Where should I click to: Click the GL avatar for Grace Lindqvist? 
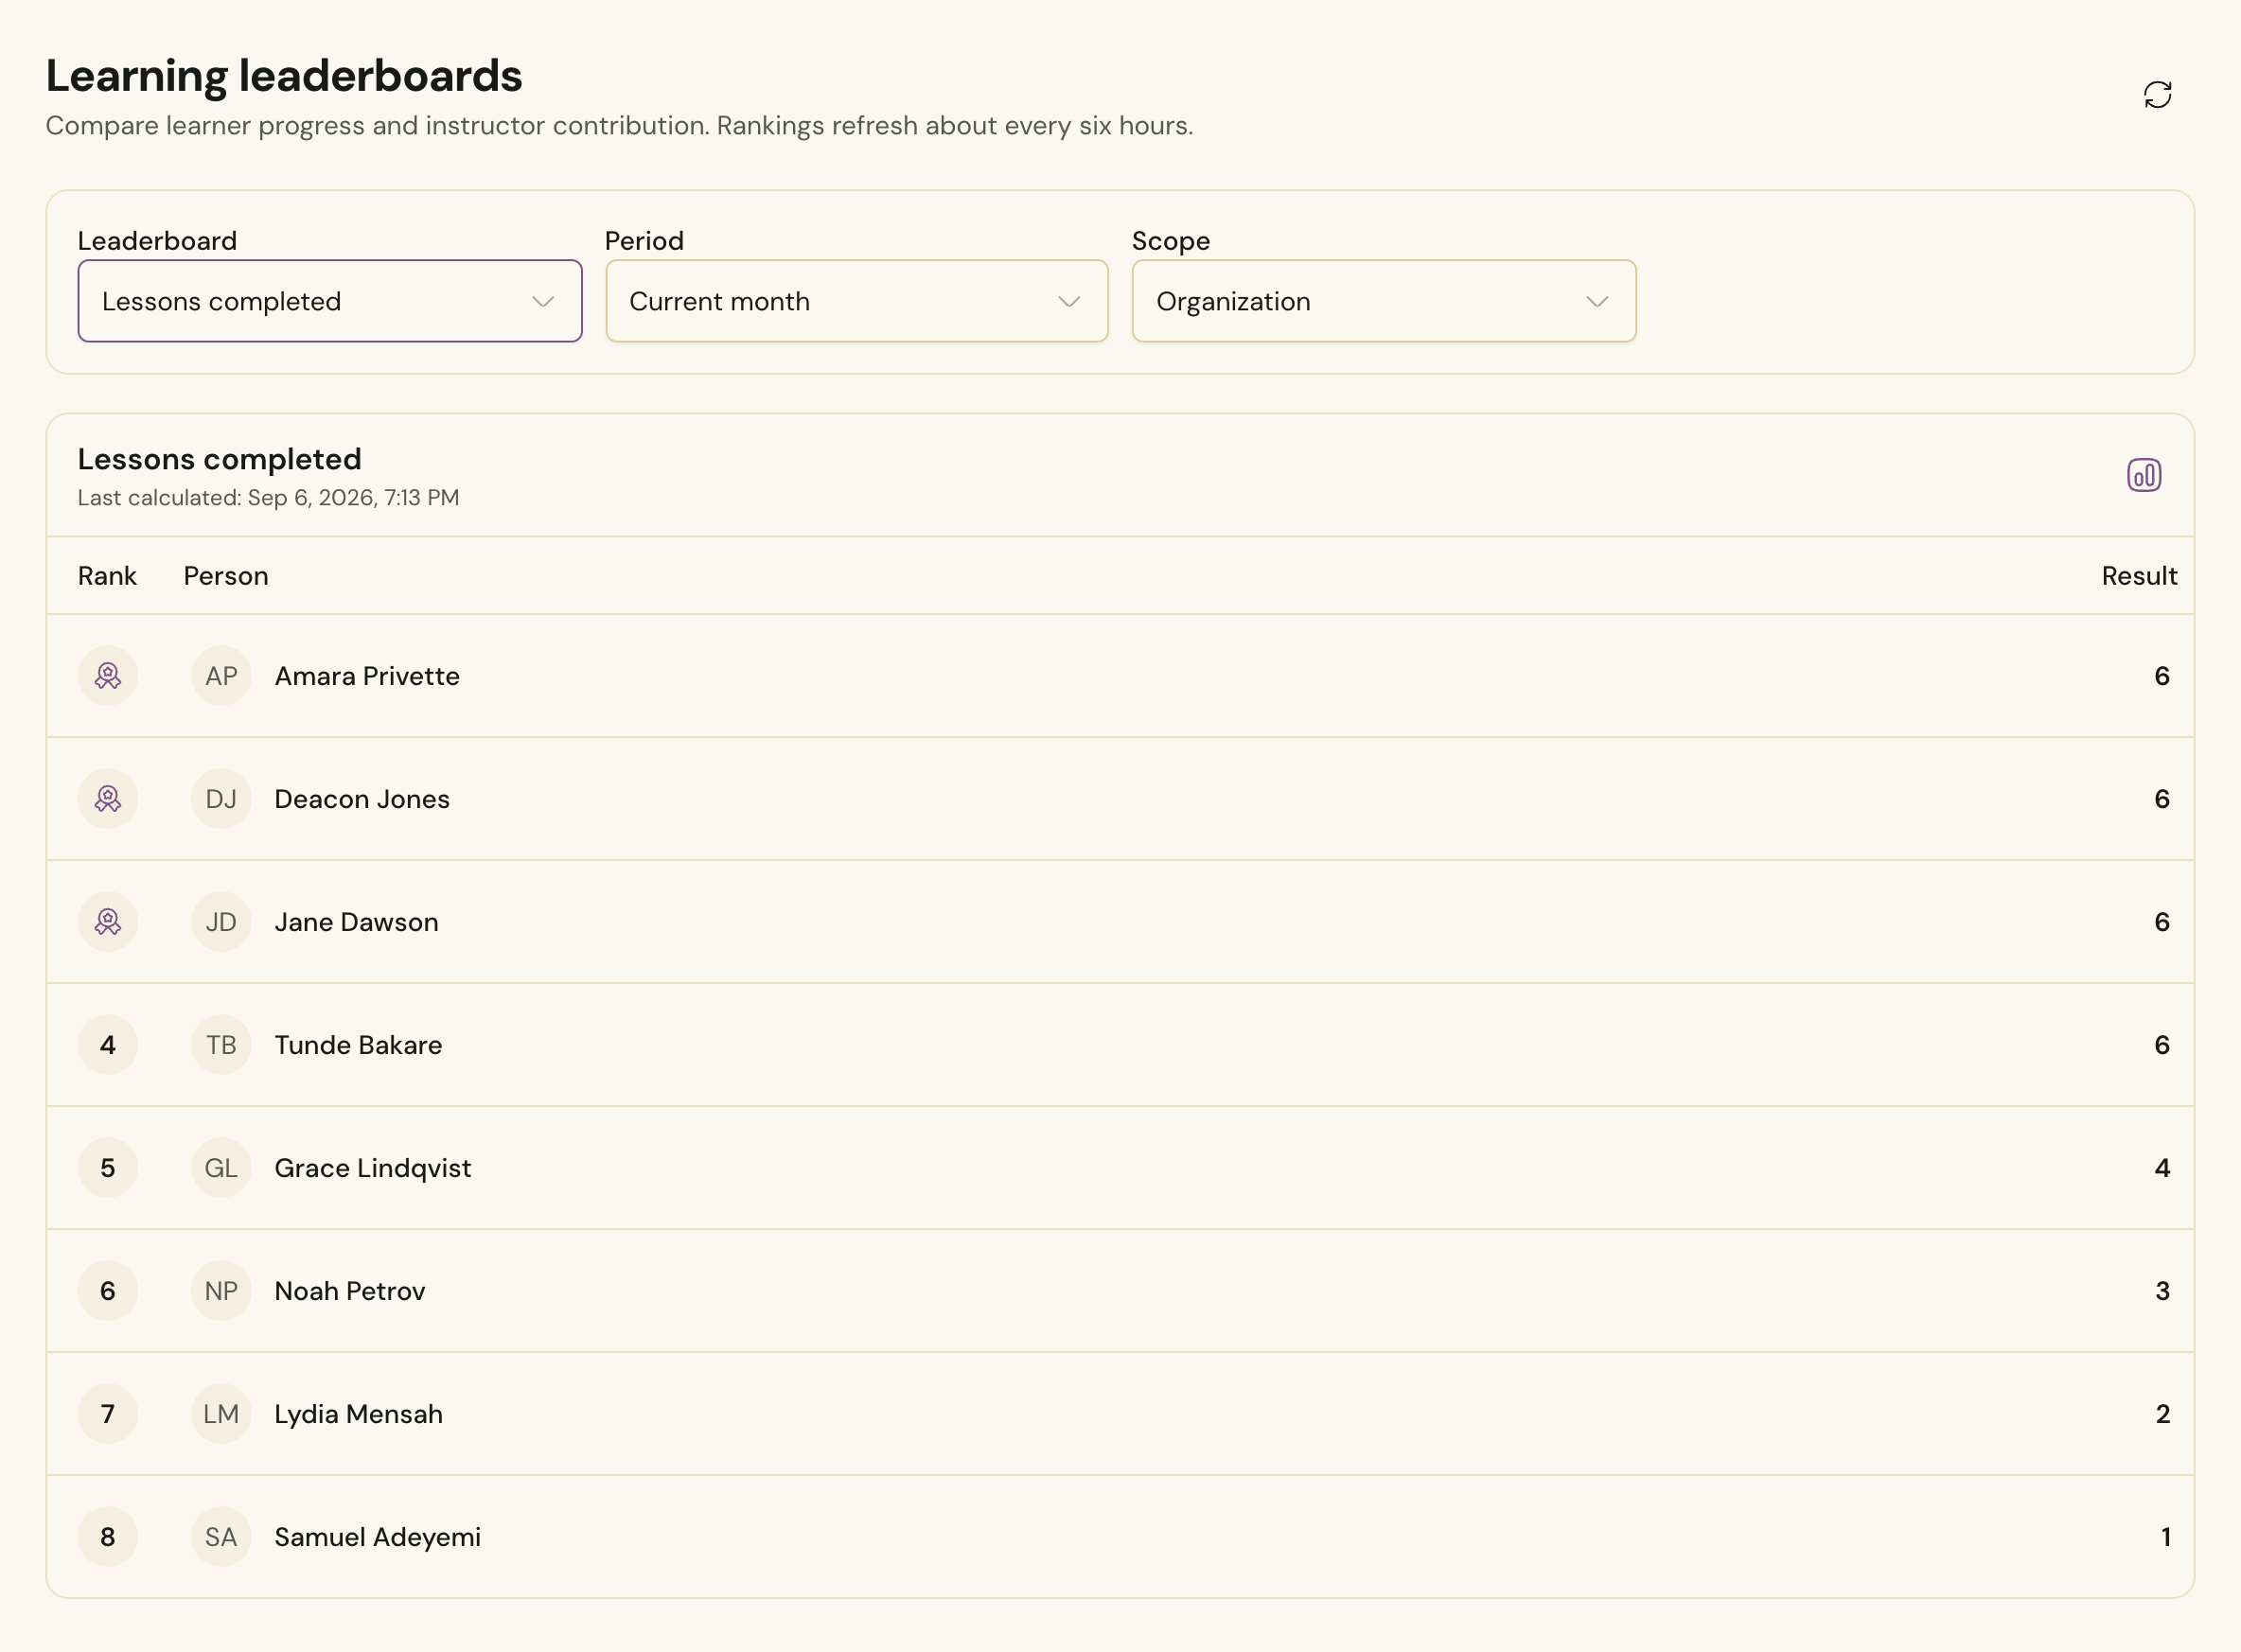(x=221, y=1168)
